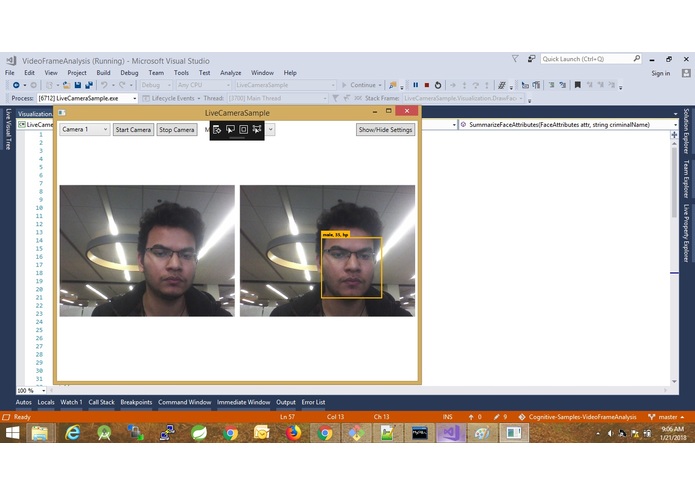Open the Analyze menu
This screenshot has width=695, height=494.
pyautogui.click(x=230, y=73)
